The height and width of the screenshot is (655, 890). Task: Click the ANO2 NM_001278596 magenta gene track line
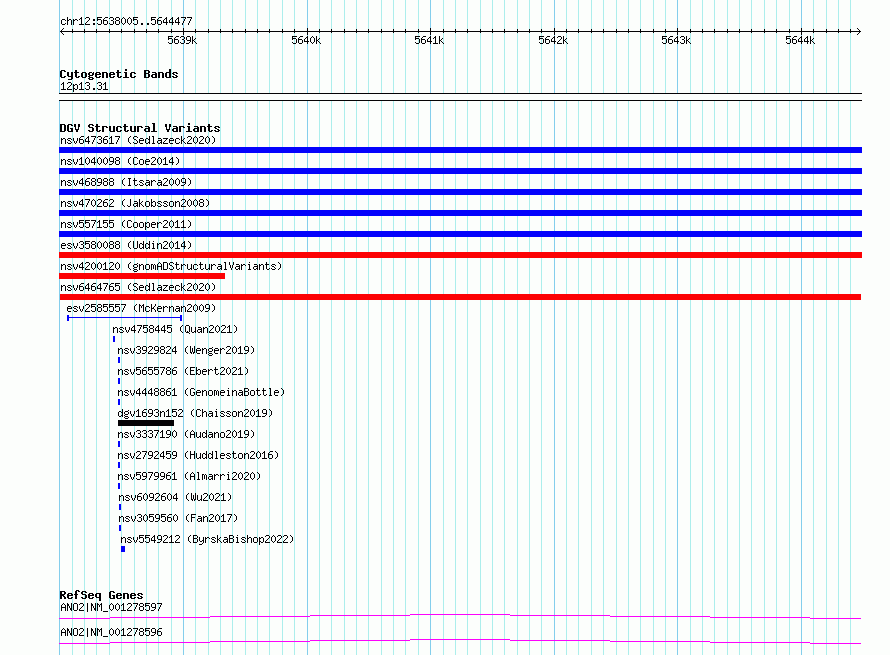click(x=460, y=641)
